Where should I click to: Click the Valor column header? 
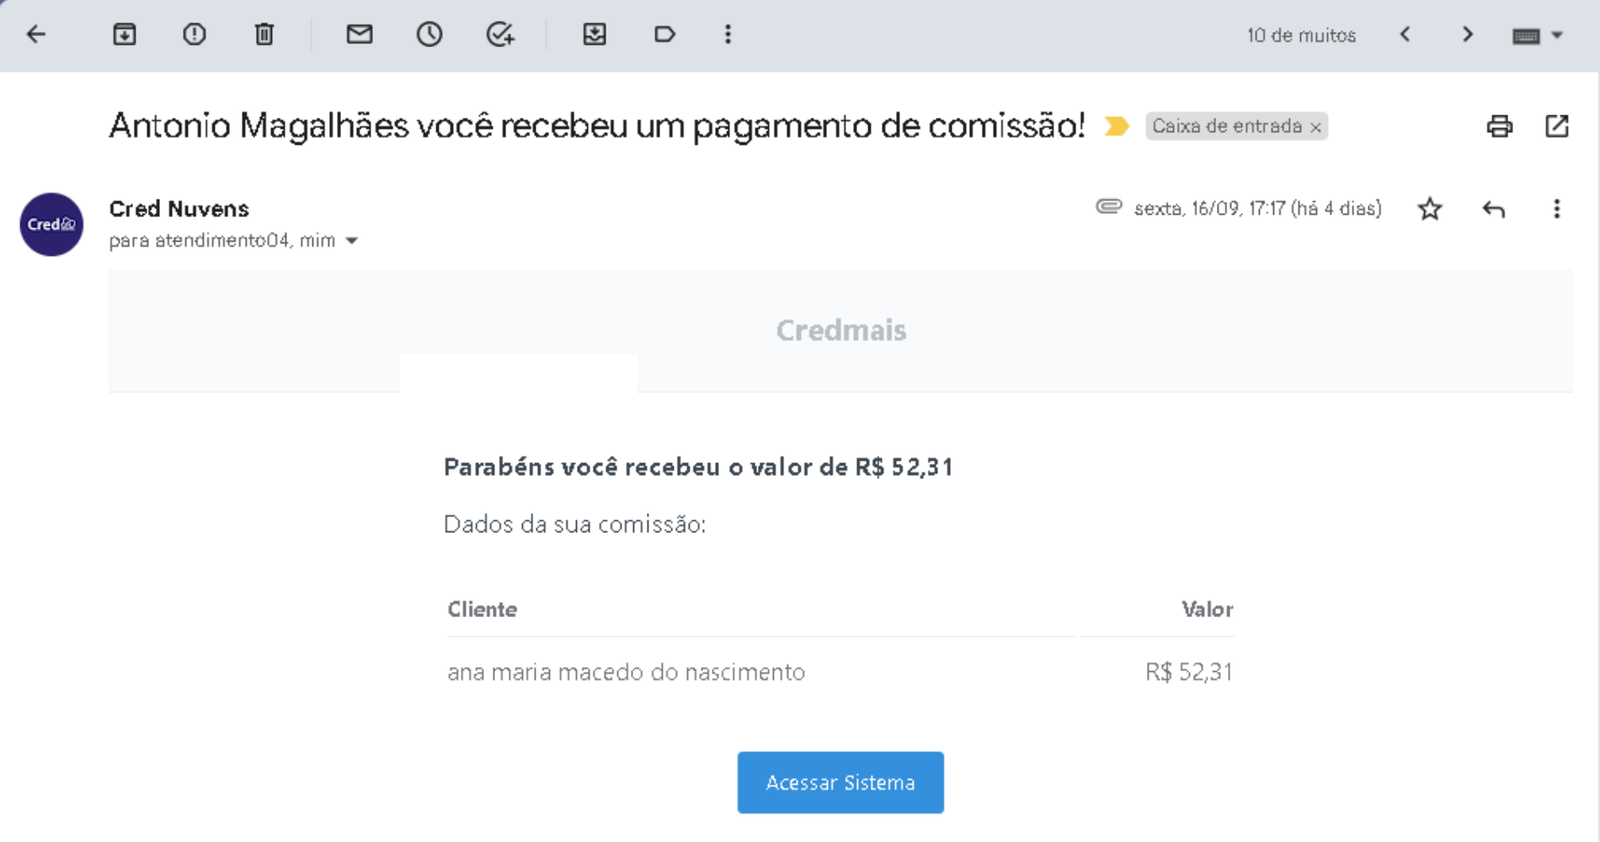pos(1207,610)
